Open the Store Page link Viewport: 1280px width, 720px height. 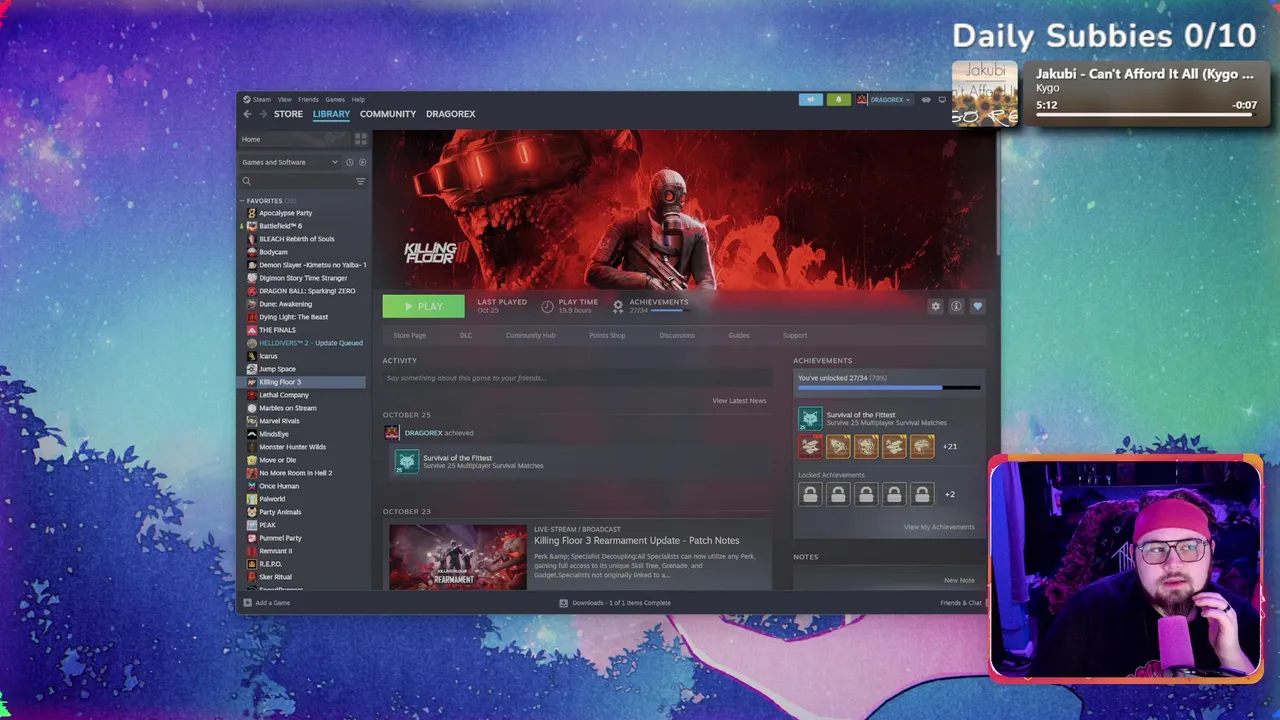tap(409, 335)
